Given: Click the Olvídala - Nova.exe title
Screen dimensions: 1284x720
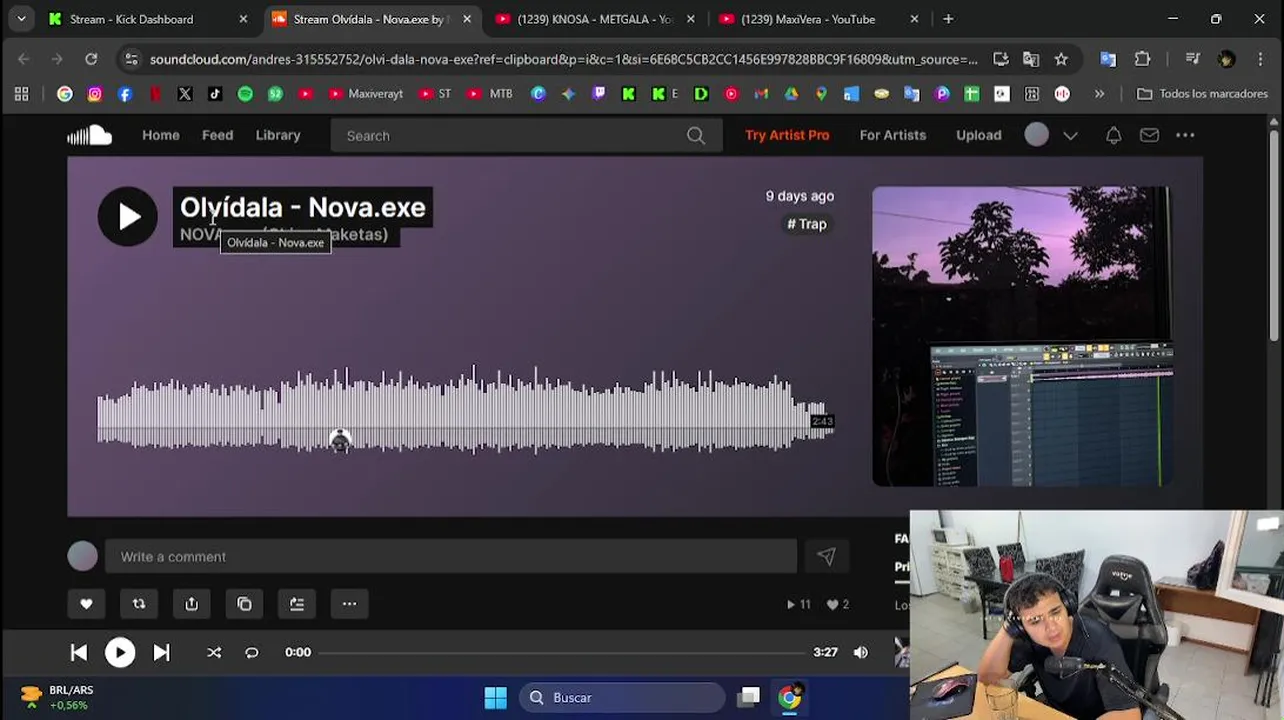Looking at the screenshot, I should click(303, 208).
